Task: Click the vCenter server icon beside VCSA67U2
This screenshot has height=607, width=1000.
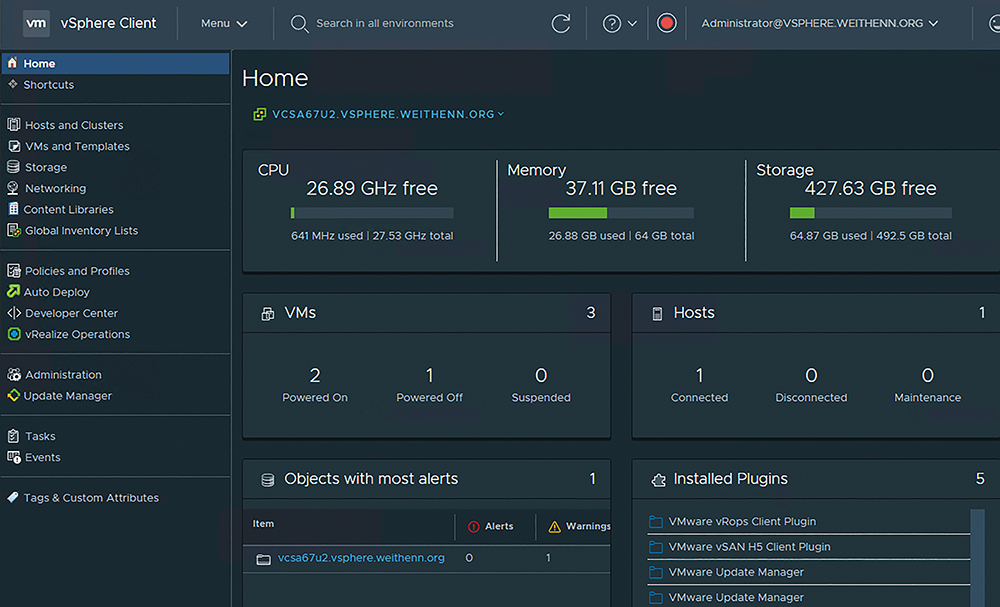Action: click(x=260, y=114)
